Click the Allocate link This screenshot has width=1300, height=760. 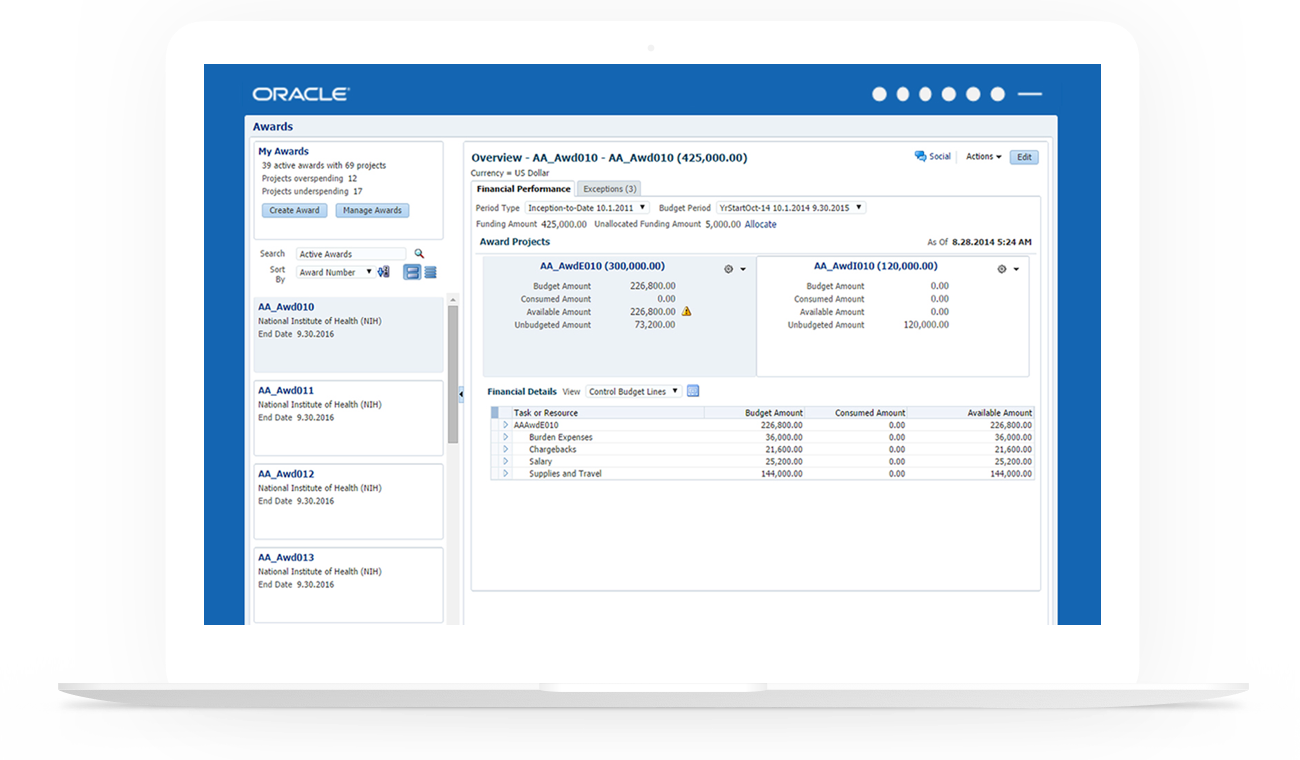(760, 224)
